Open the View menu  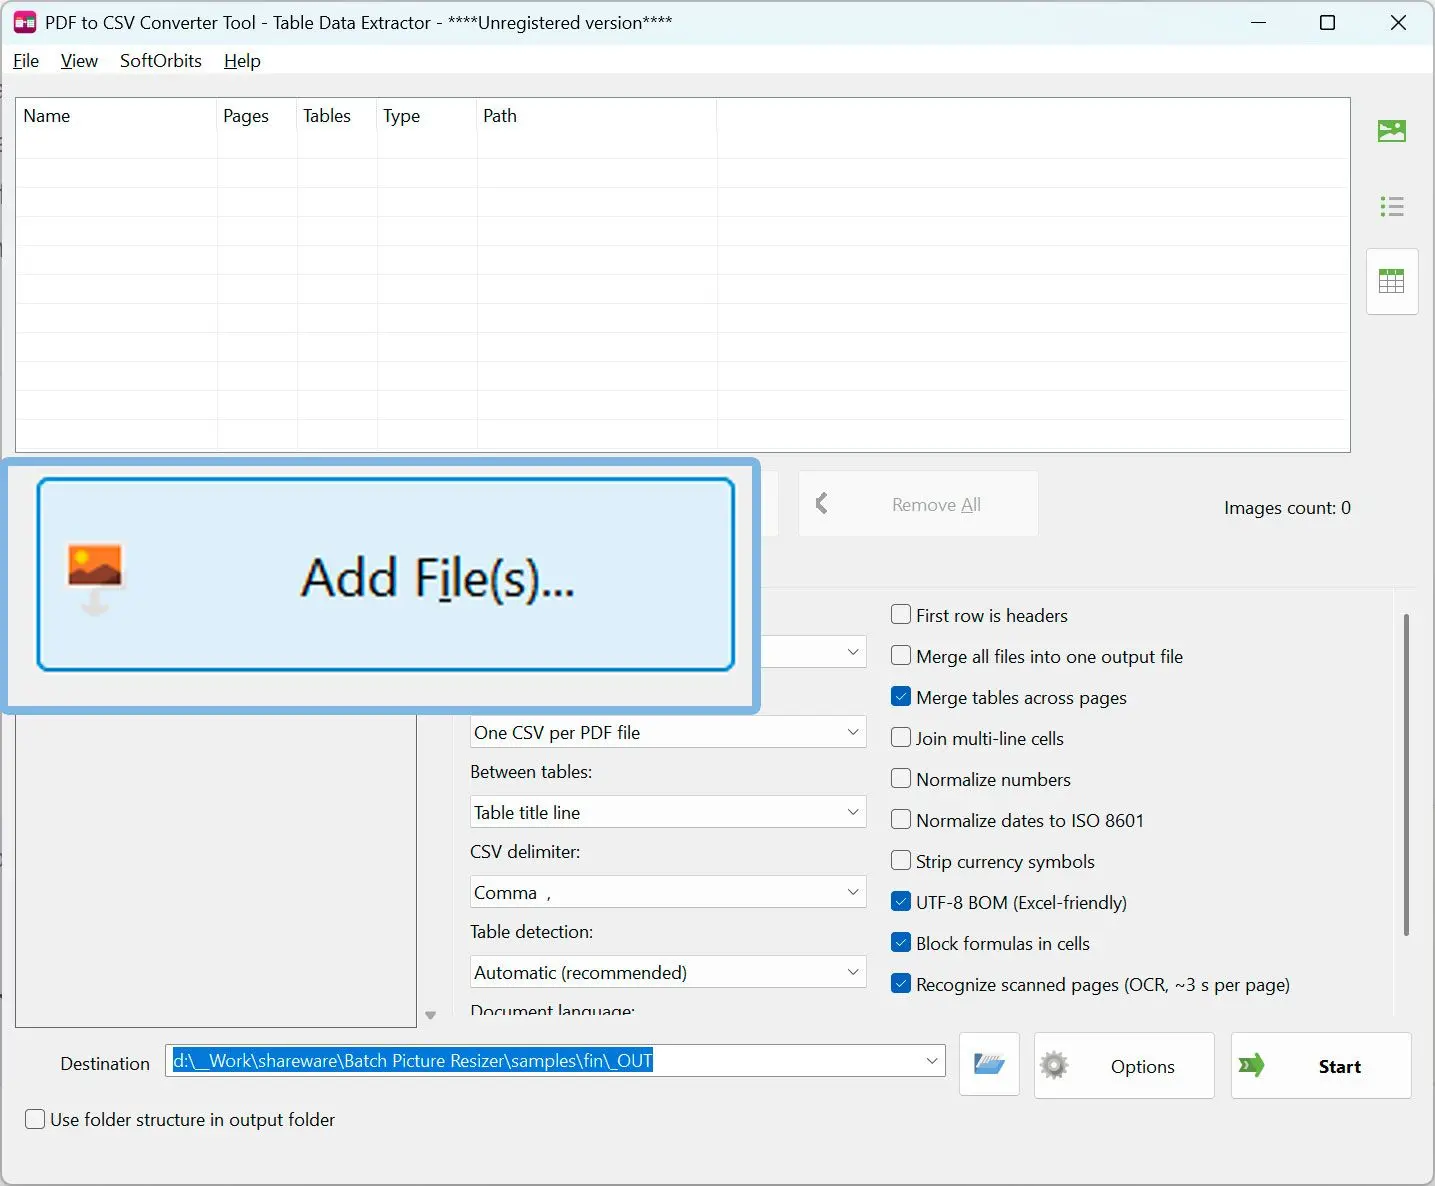79,61
